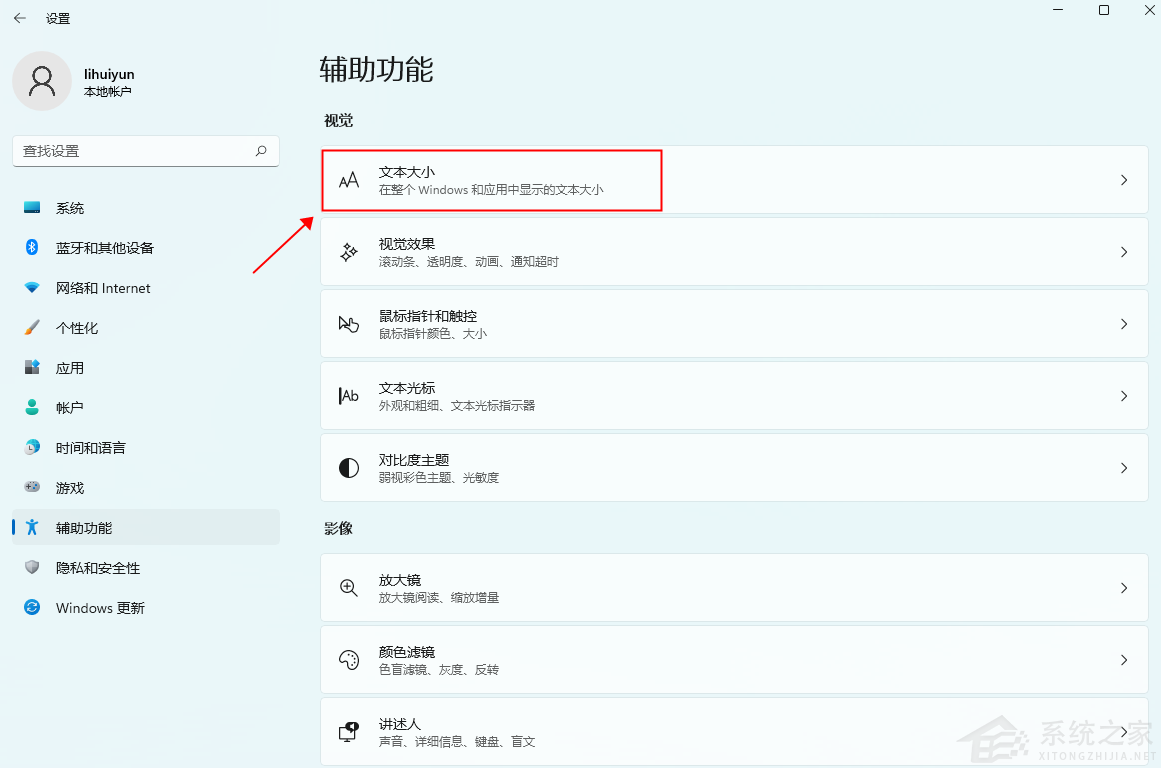Viewport: 1161px width, 768px height.
Task: Open the 鼠标指针和触控 setting title
Action: click(428, 315)
